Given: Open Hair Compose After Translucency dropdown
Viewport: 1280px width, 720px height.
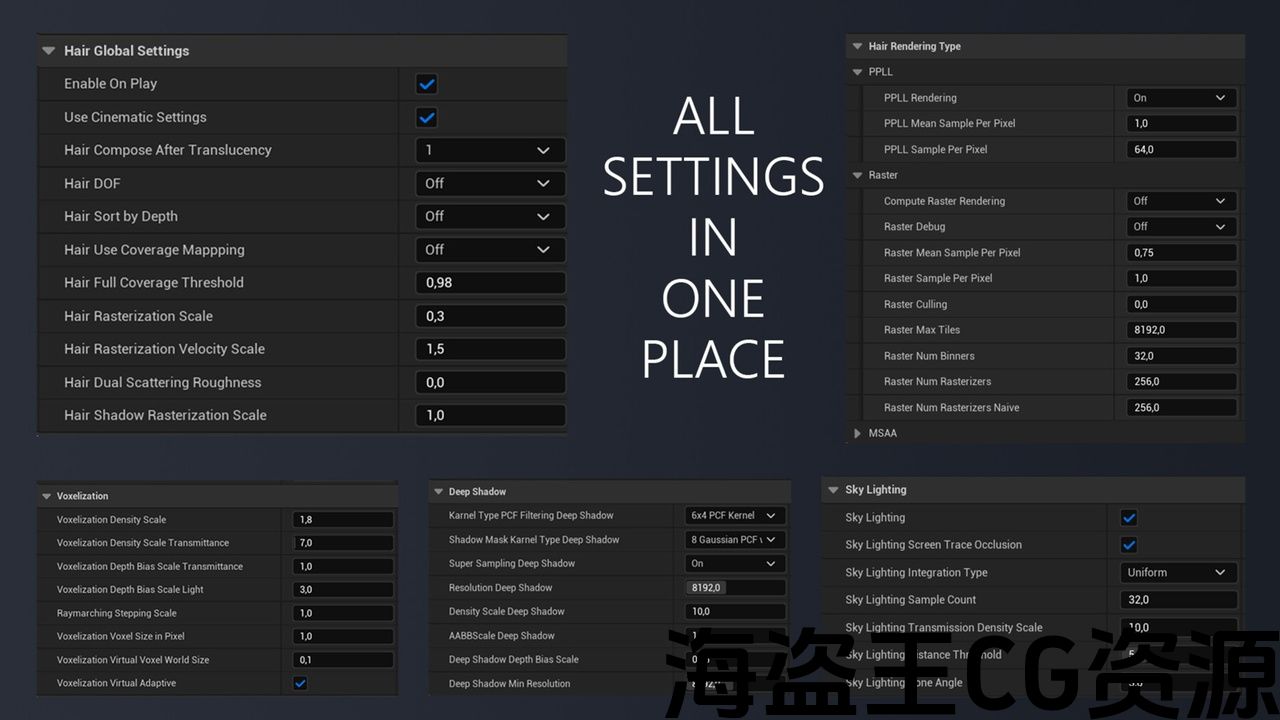Looking at the screenshot, I should point(490,150).
